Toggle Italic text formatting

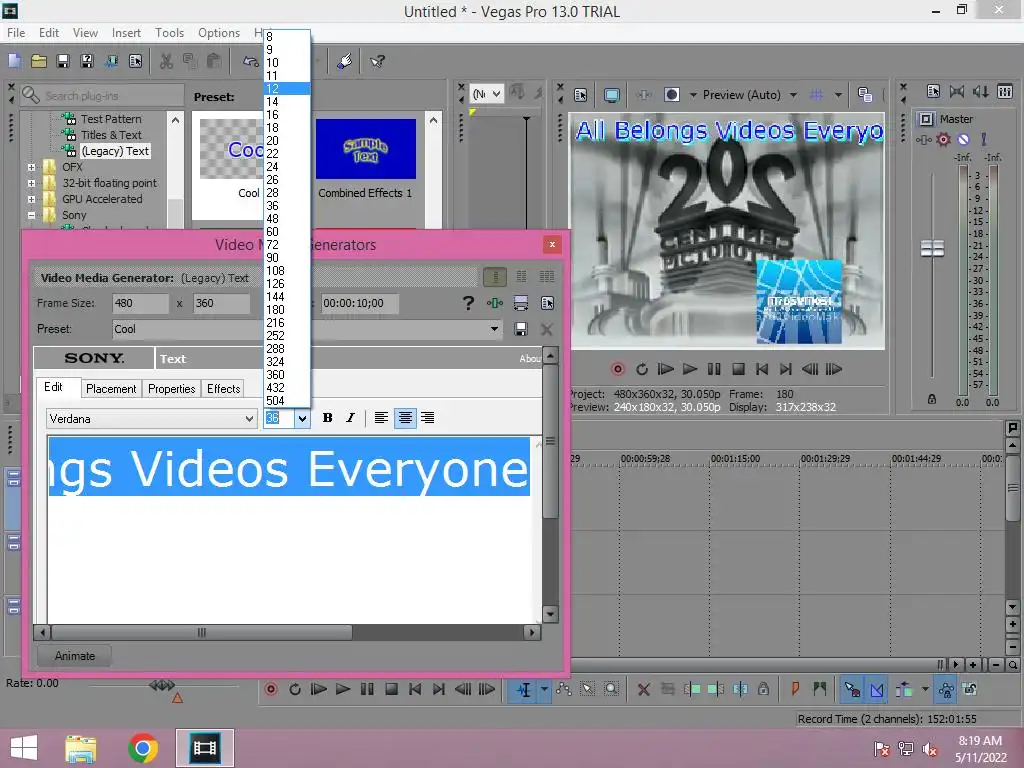pyautogui.click(x=351, y=418)
